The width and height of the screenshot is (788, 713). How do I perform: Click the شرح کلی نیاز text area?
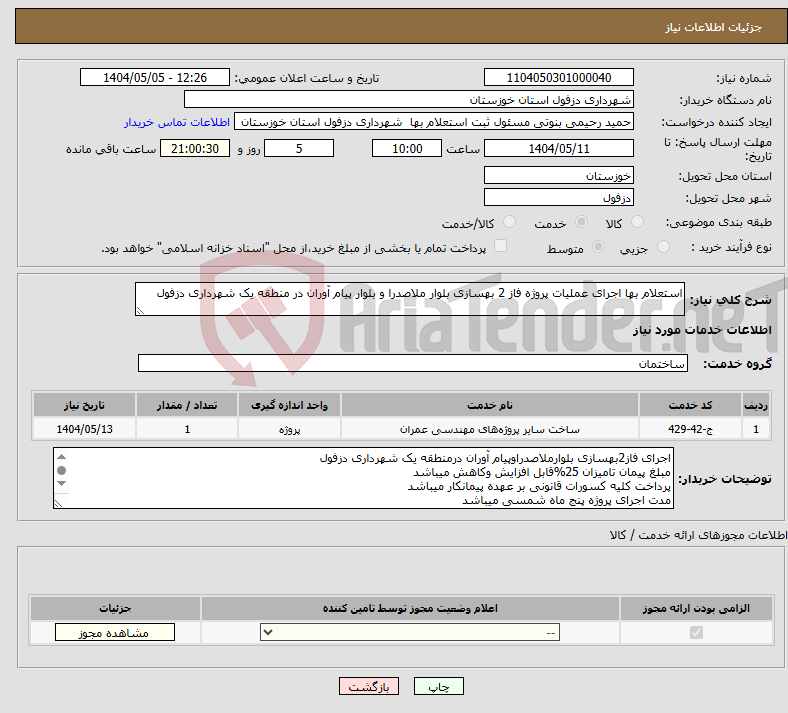(410, 299)
